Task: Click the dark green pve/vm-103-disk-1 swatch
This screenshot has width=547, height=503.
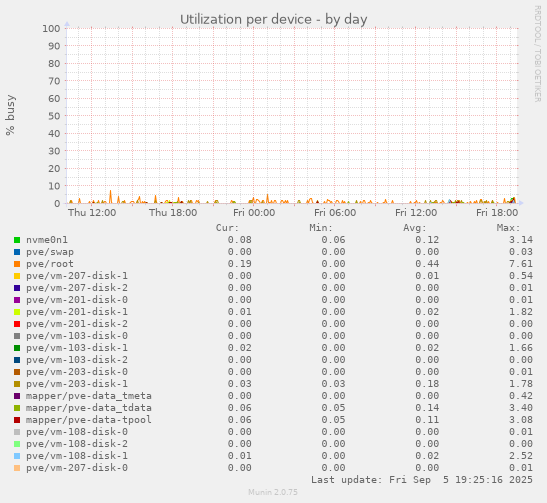Action: [x=17, y=348]
